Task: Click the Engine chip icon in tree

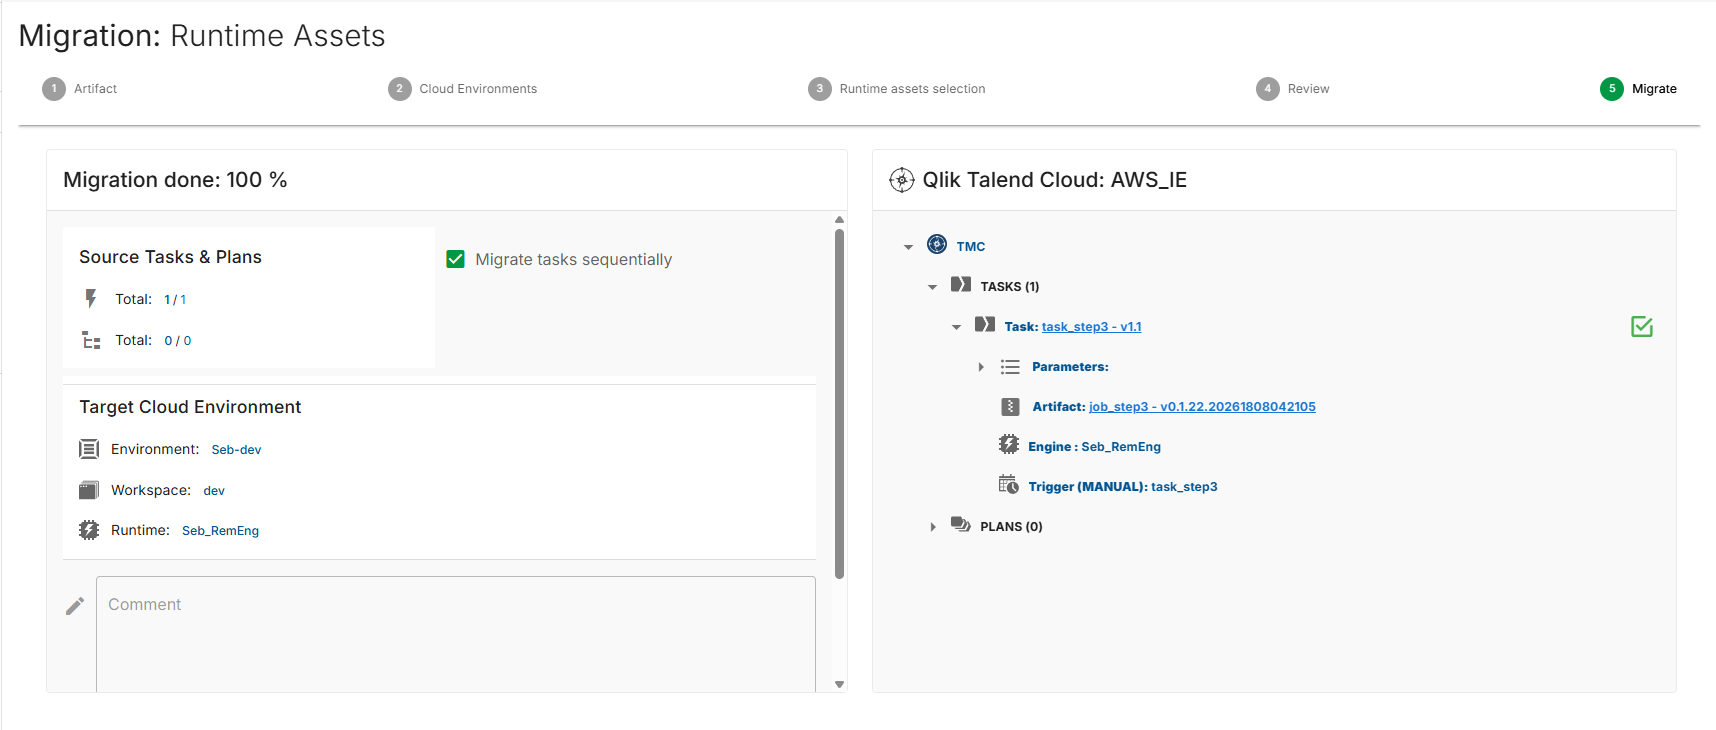Action: tap(1008, 444)
